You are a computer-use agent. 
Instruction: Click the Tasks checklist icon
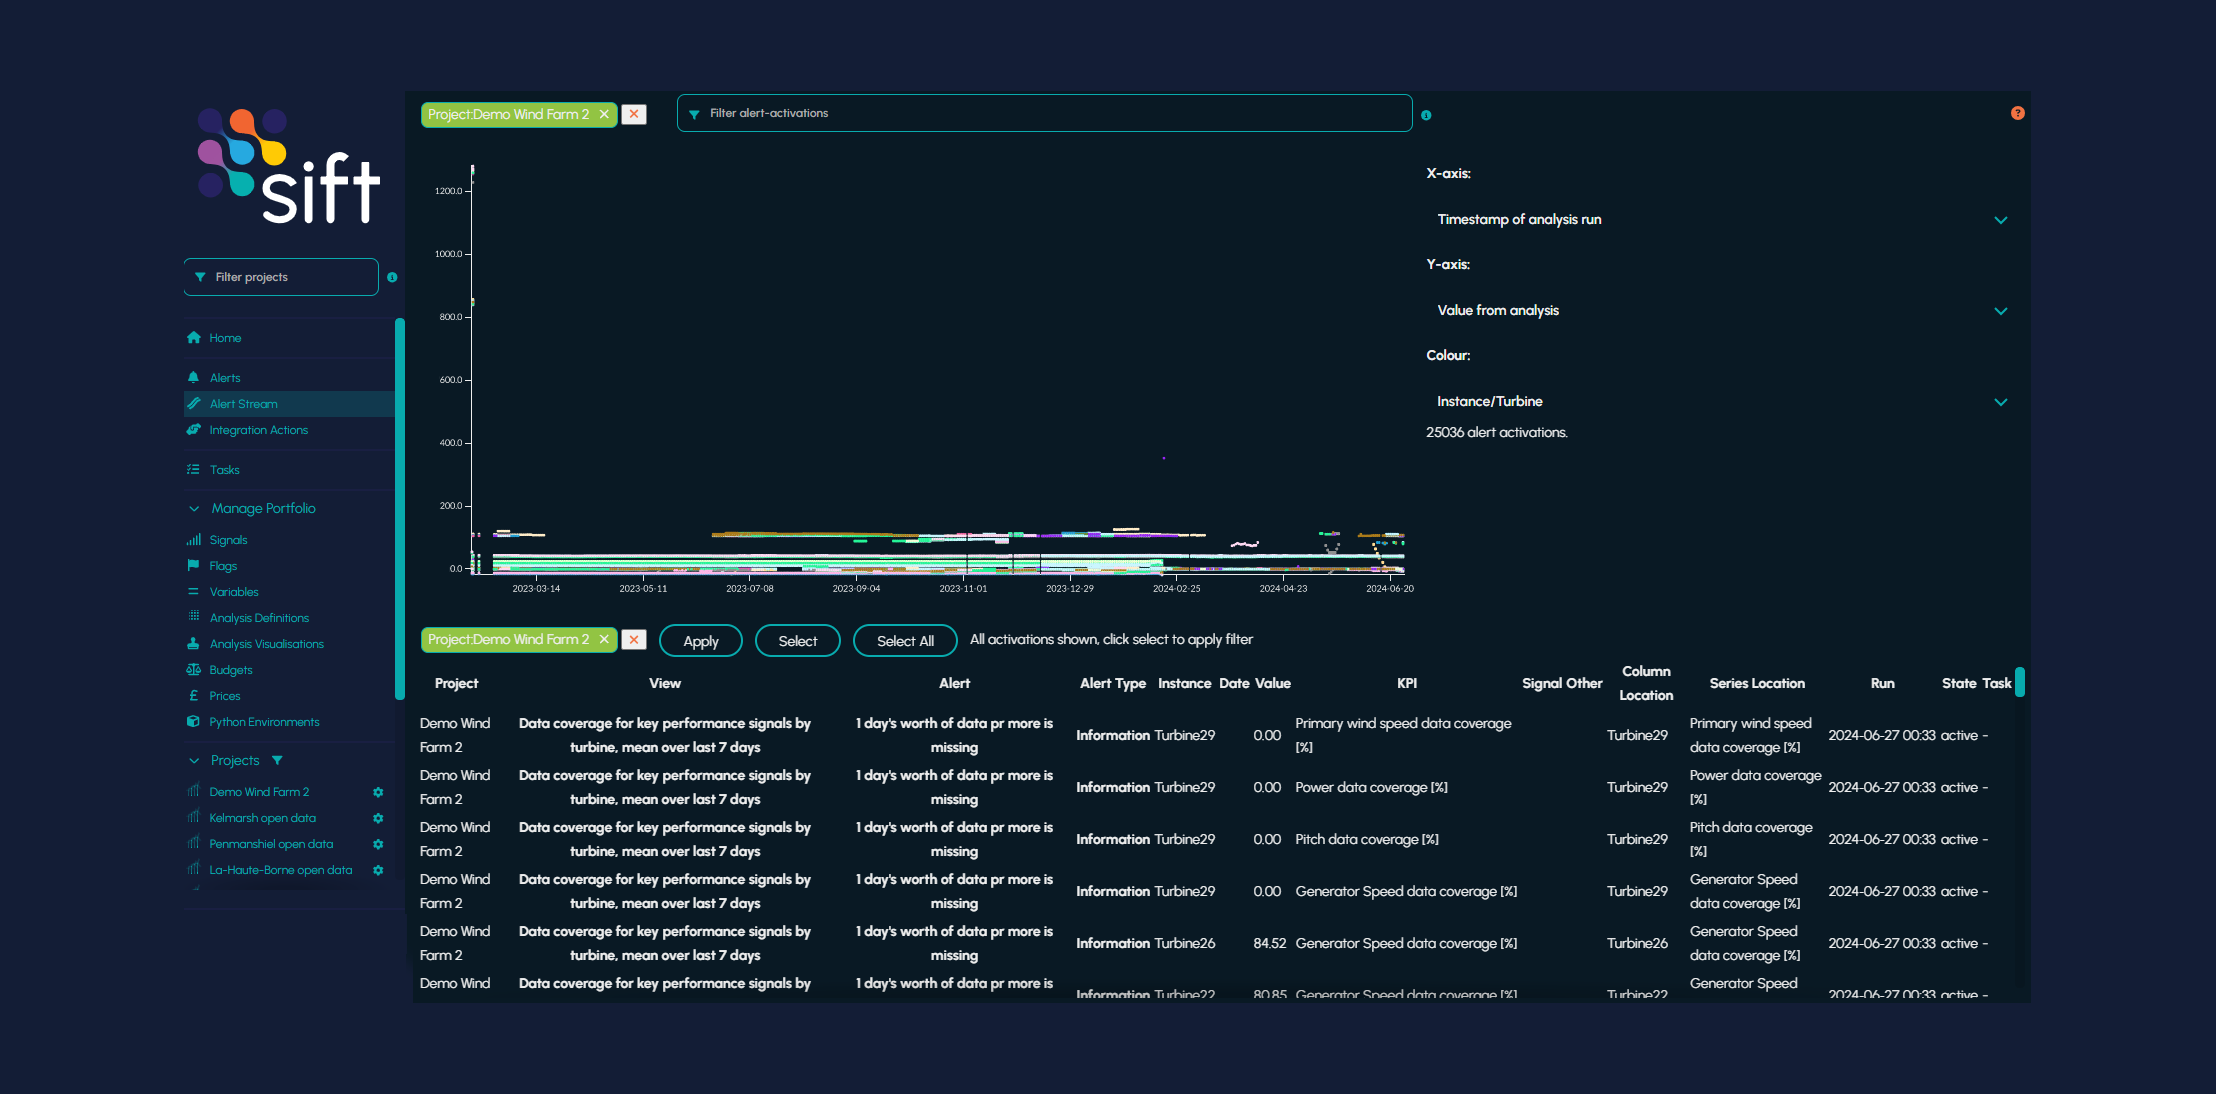(194, 470)
